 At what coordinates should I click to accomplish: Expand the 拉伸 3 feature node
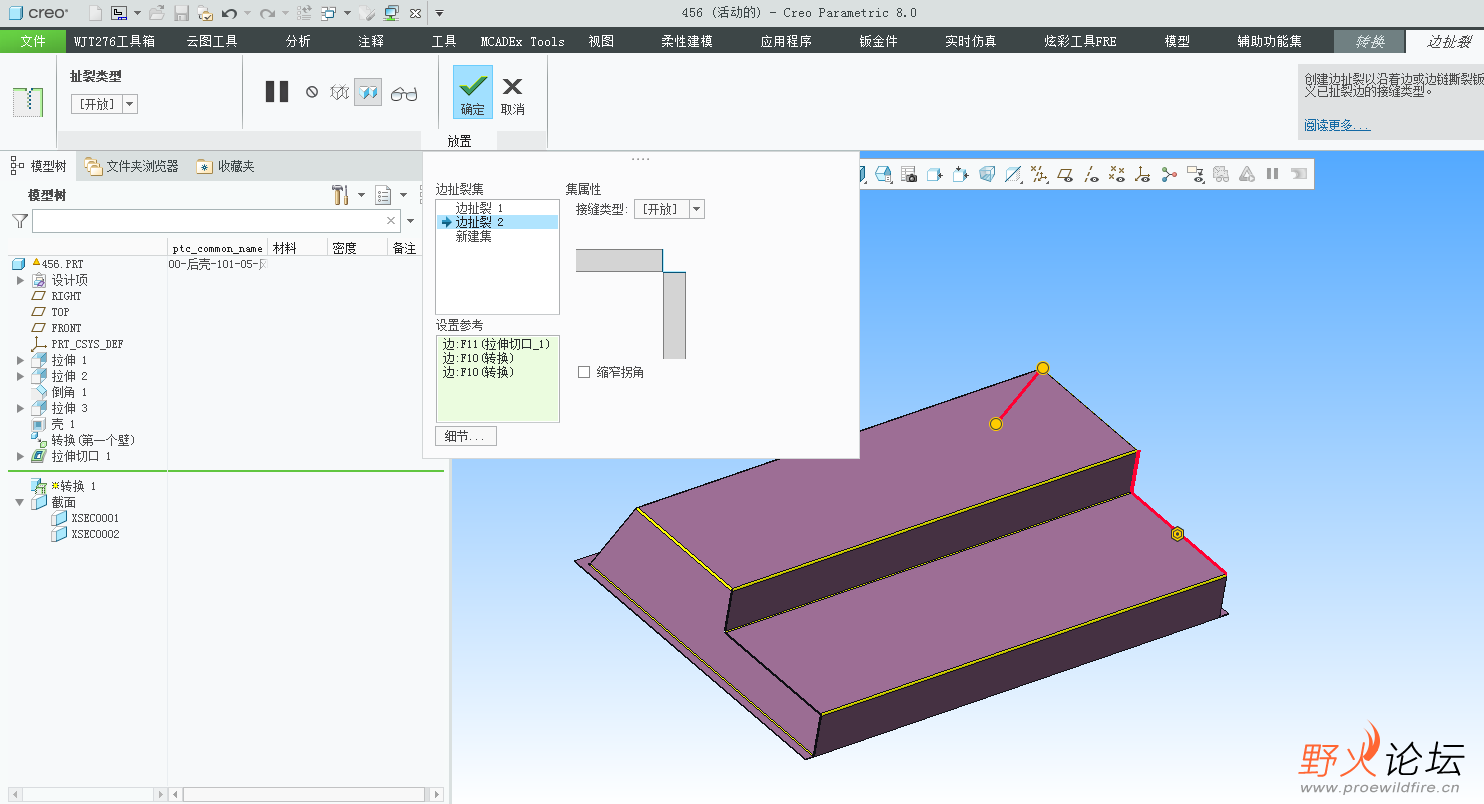click(20, 408)
